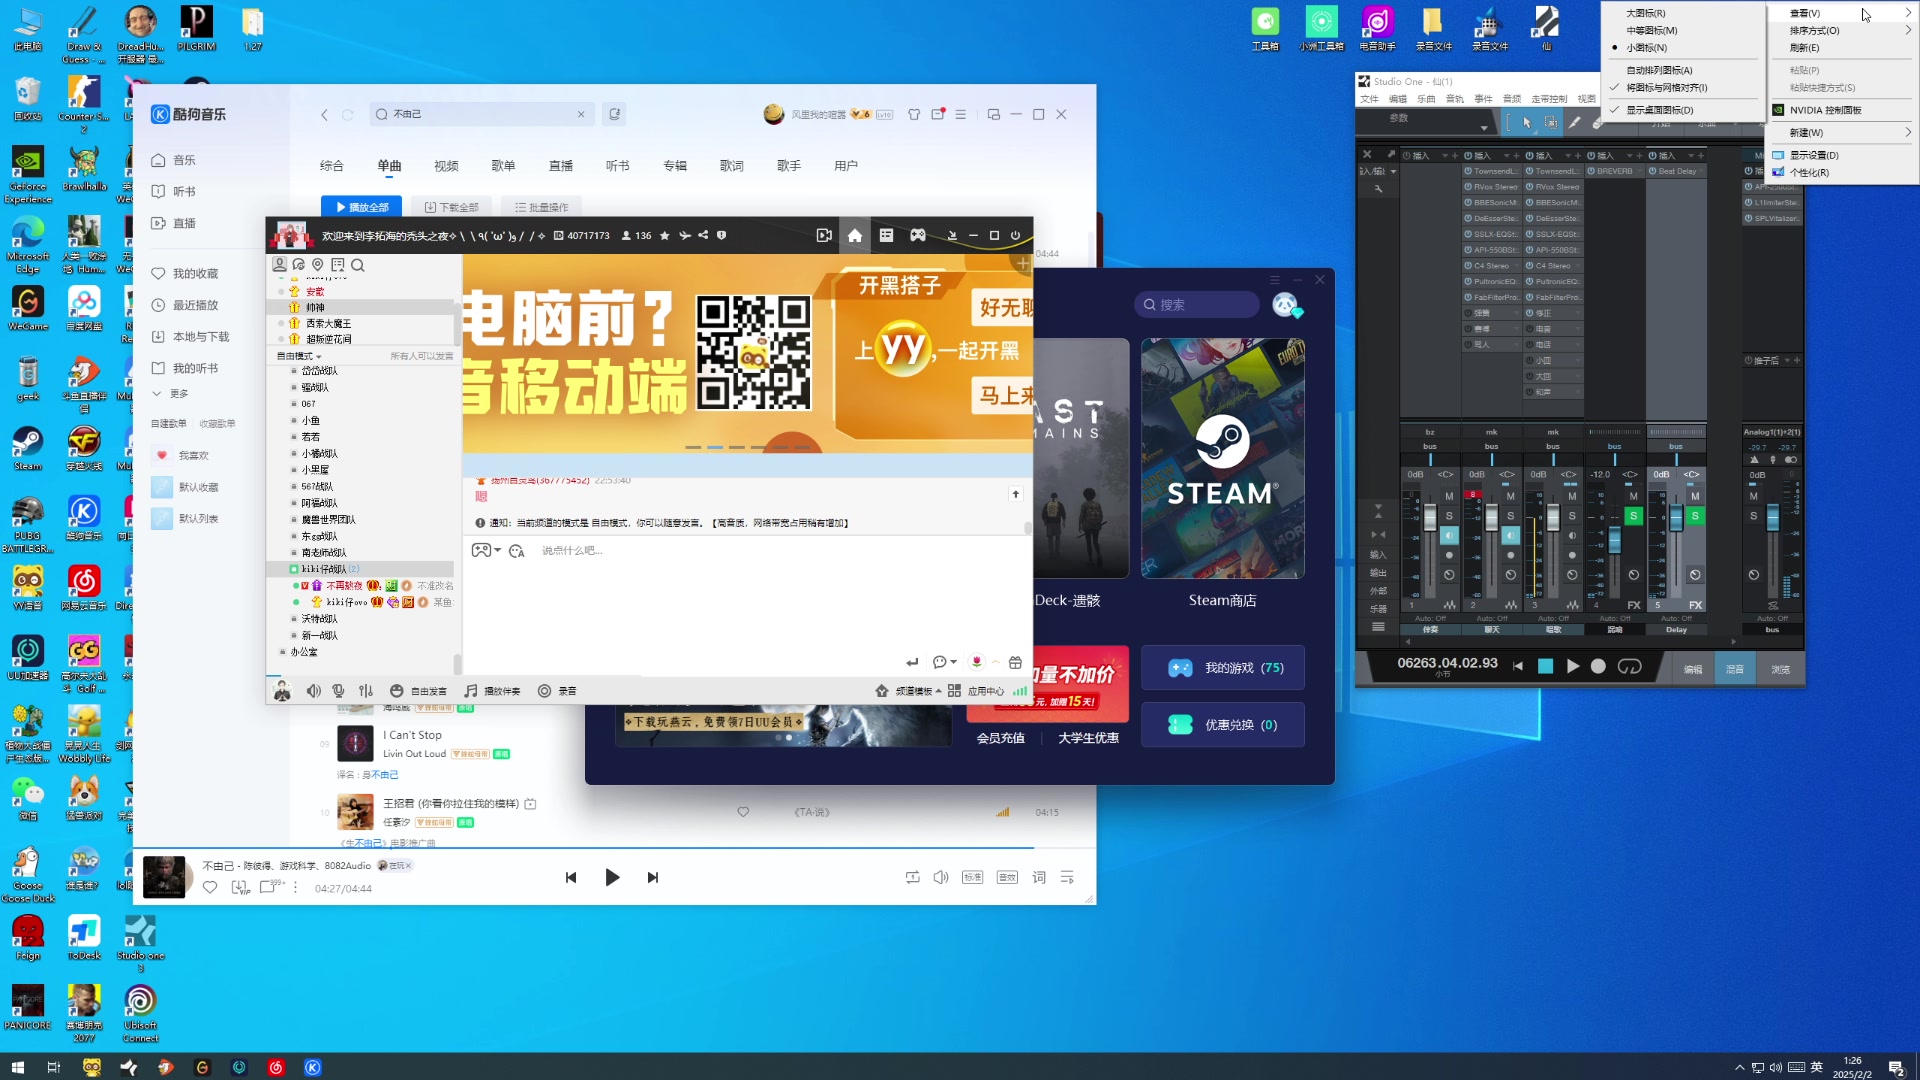Toggle loop mode in Studio One transport

click(1629, 666)
